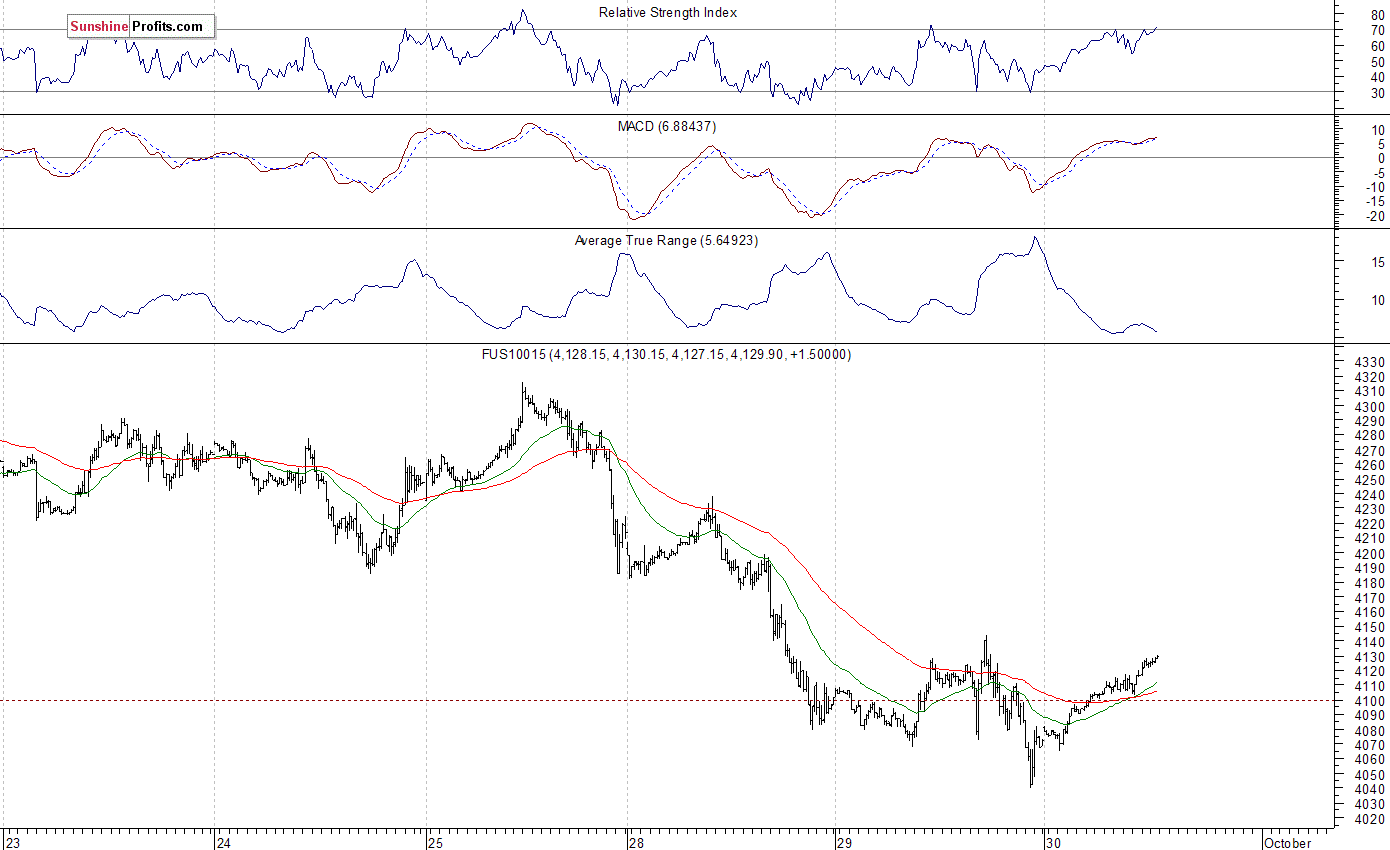The image size is (1390, 850).
Task: Click the MACD (6.88437) label
Action: (x=668, y=126)
